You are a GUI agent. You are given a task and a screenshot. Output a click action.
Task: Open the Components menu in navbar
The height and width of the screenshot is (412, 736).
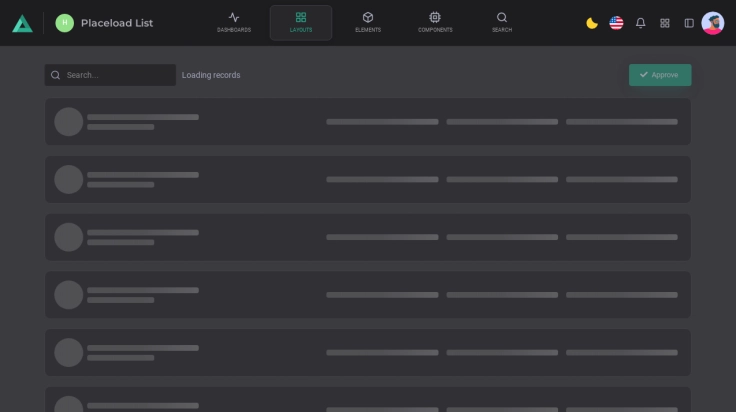[434, 22]
